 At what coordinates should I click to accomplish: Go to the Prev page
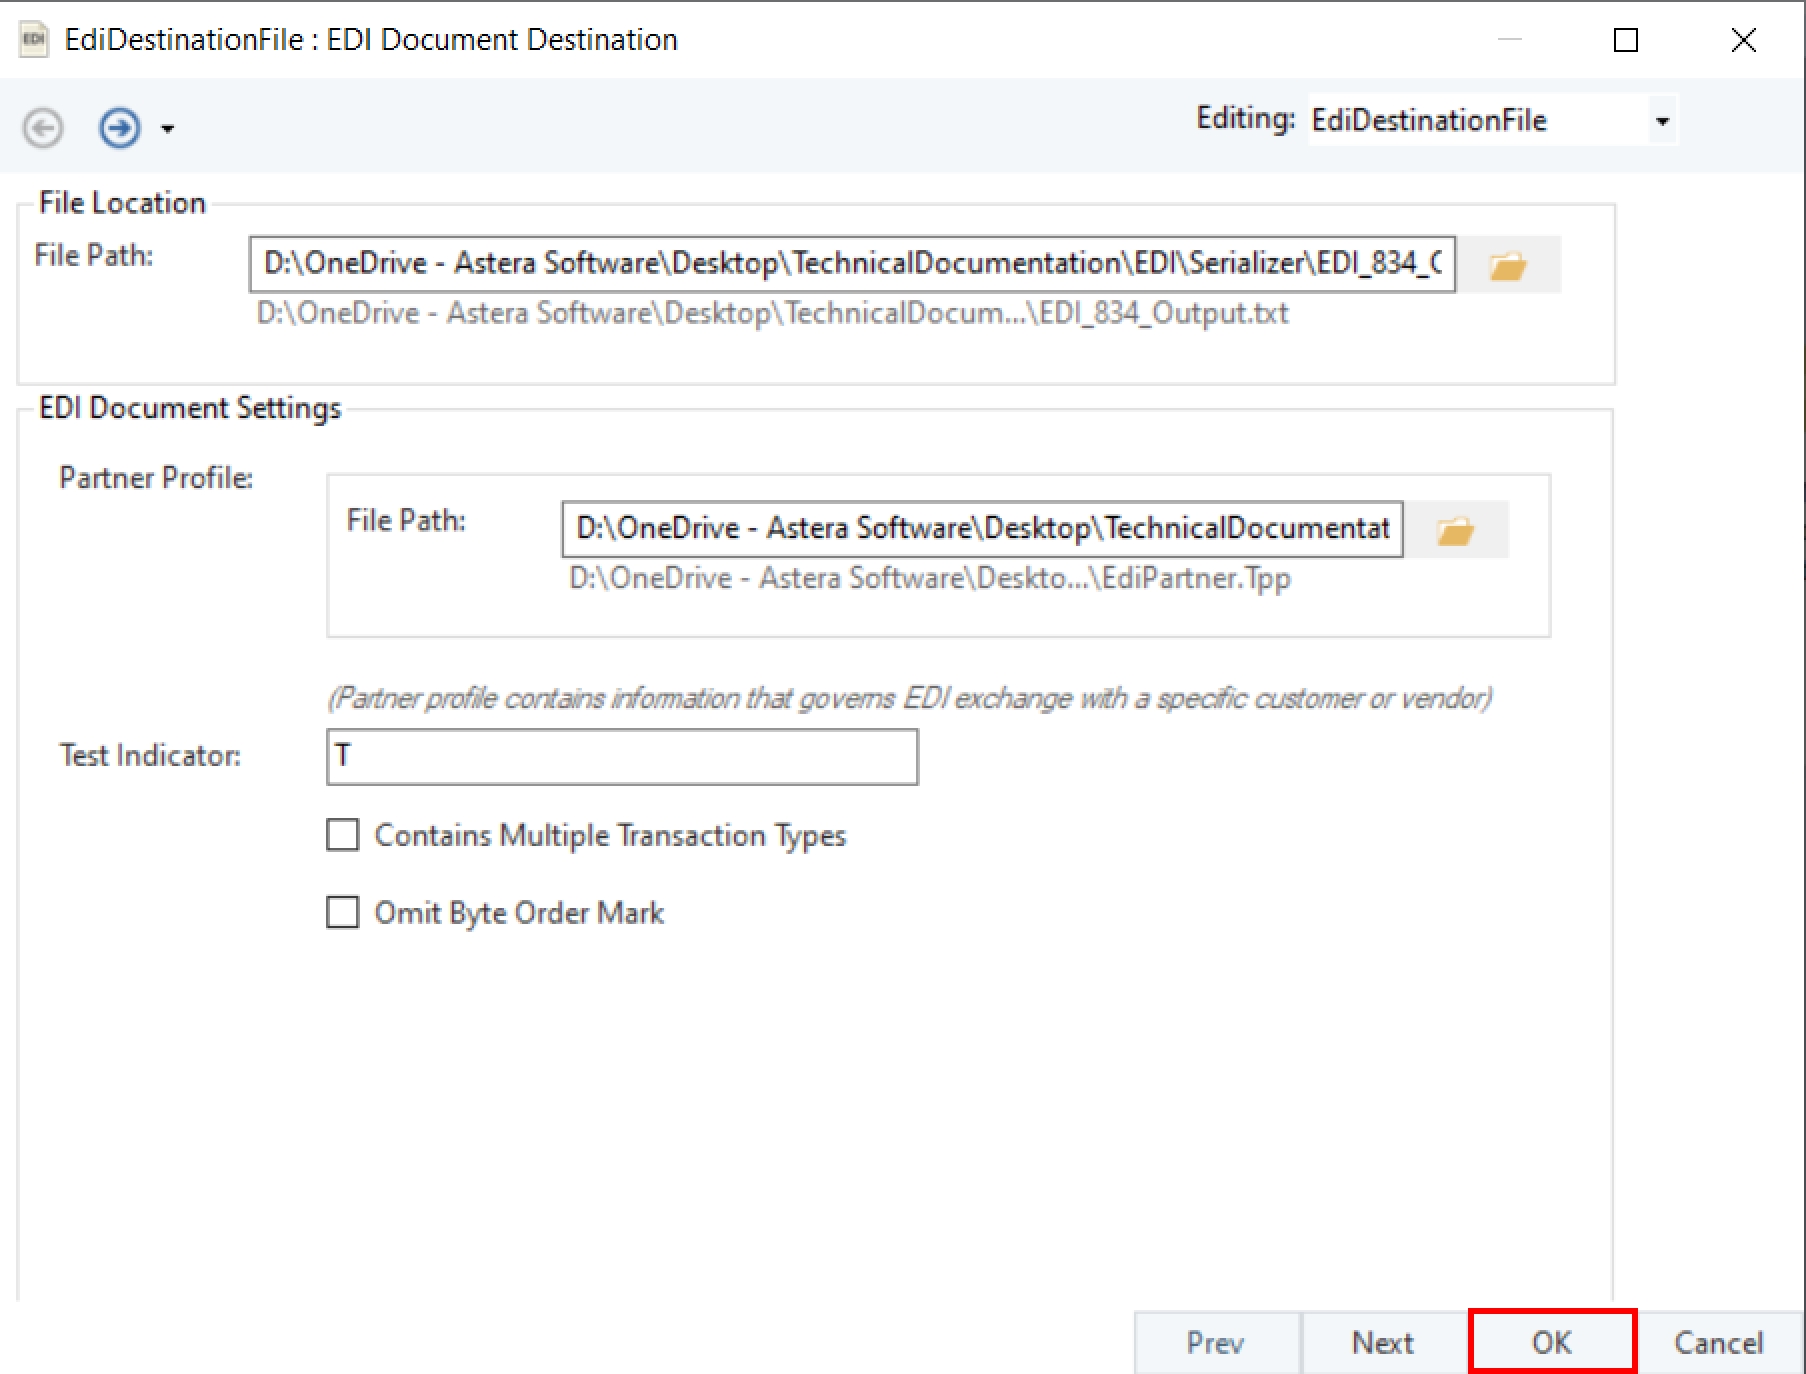1216,1342
